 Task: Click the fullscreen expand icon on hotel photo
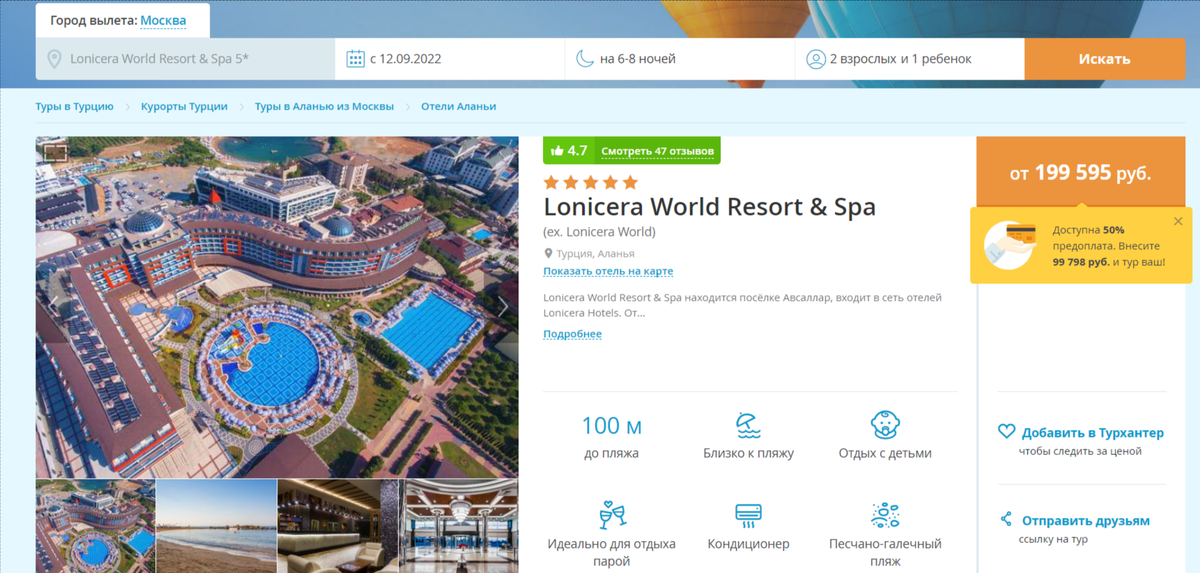coord(55,152)
